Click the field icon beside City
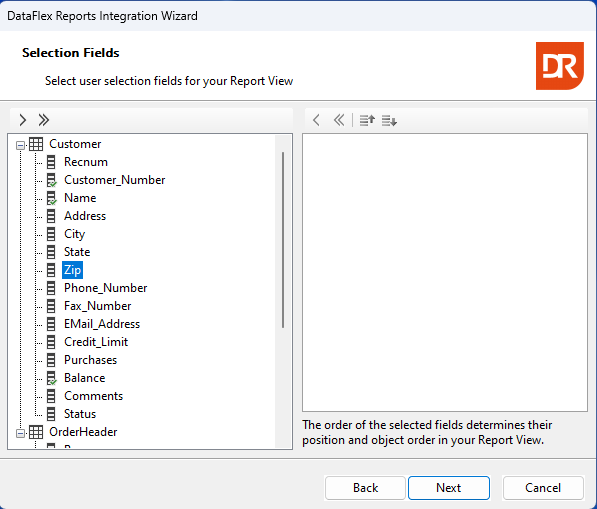The width and height of the screenshot is (597, 509). click(x=51, y=234)
